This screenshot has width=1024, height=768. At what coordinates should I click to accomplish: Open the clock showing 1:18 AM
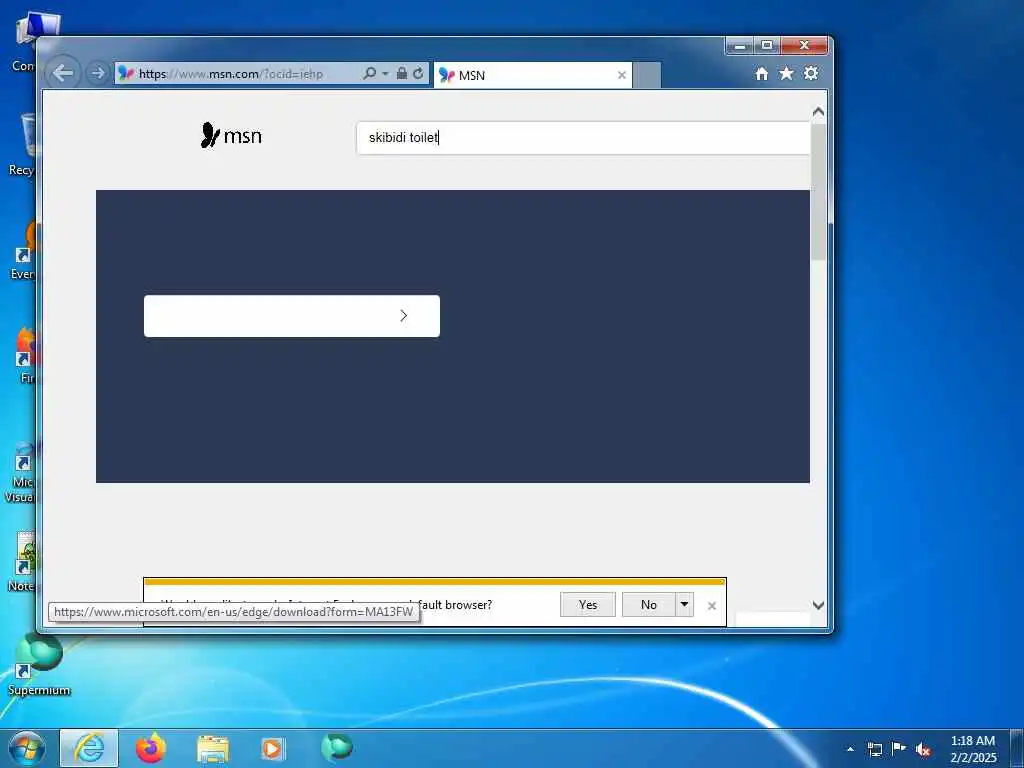point(972,749)
